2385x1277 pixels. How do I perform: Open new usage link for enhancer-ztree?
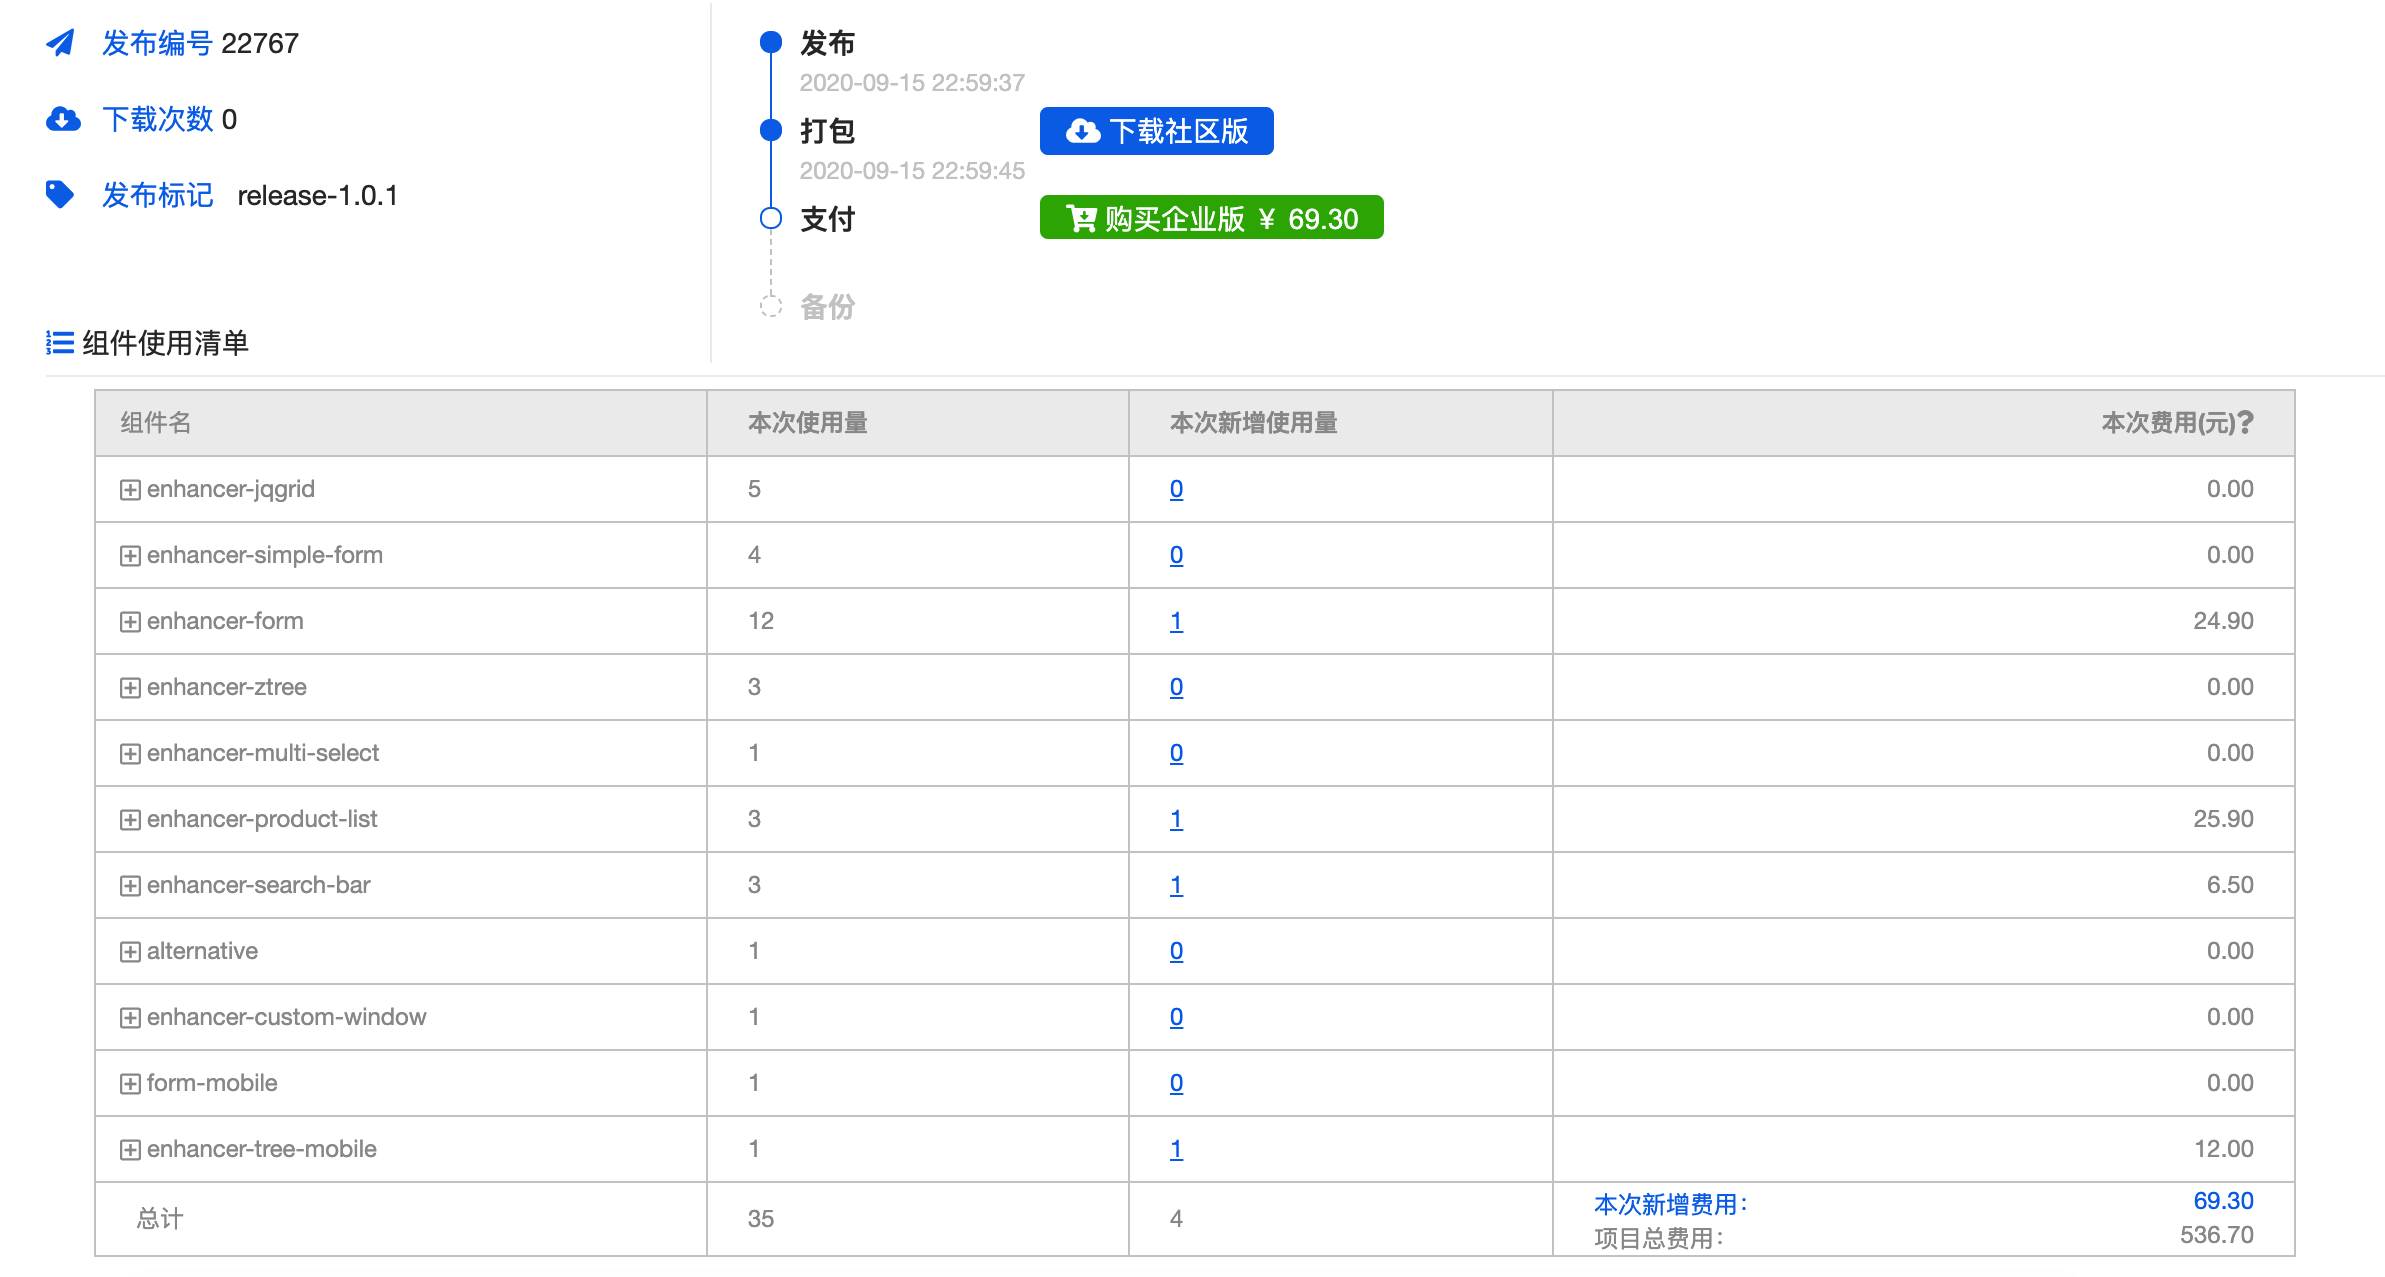coord(1176,687)
